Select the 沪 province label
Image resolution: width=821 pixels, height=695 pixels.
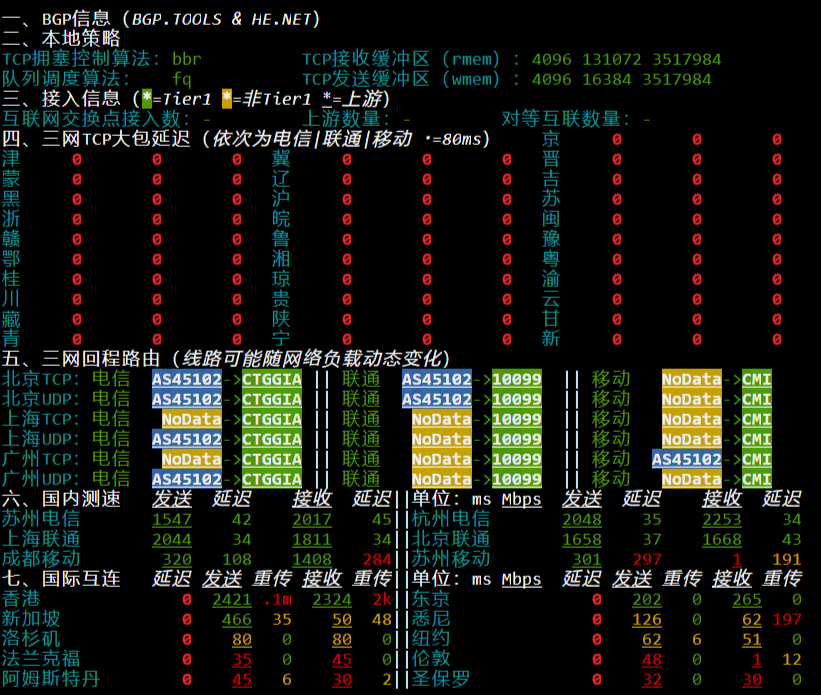pyautogui.click(x=281, y=199)
